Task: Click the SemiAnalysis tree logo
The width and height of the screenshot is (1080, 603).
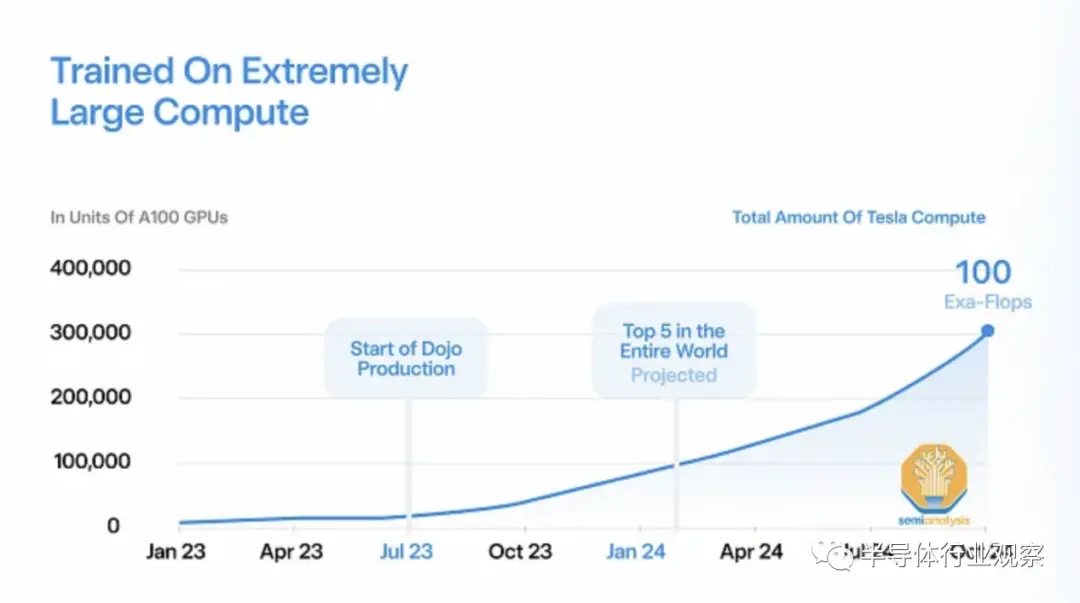Action: coord(935,482)
